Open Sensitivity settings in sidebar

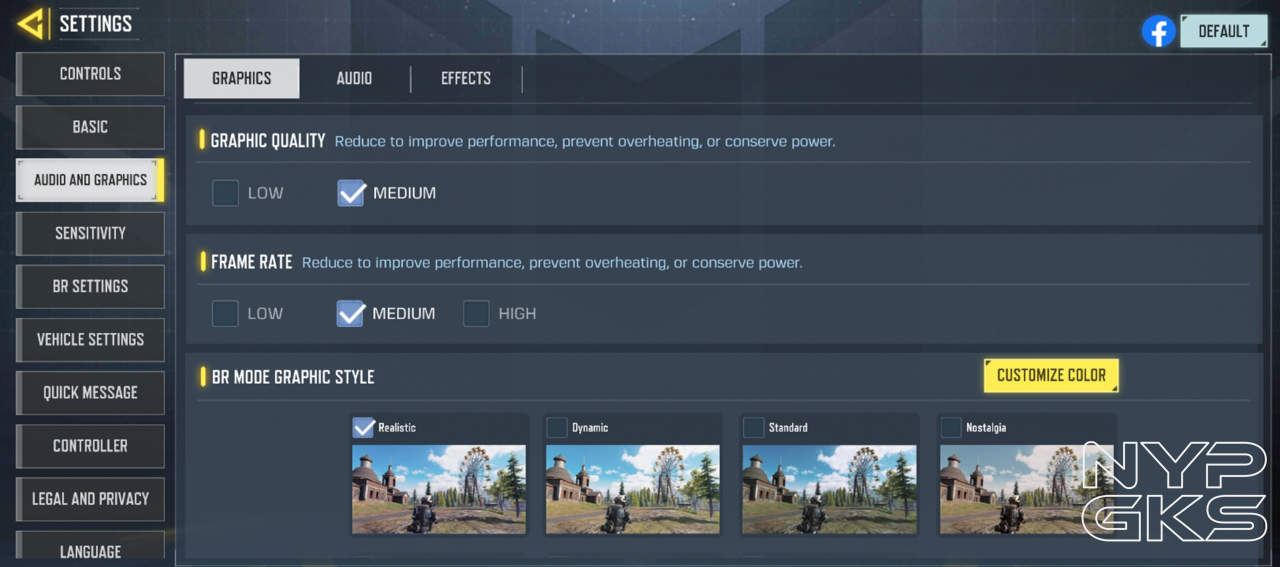(90, 233)
